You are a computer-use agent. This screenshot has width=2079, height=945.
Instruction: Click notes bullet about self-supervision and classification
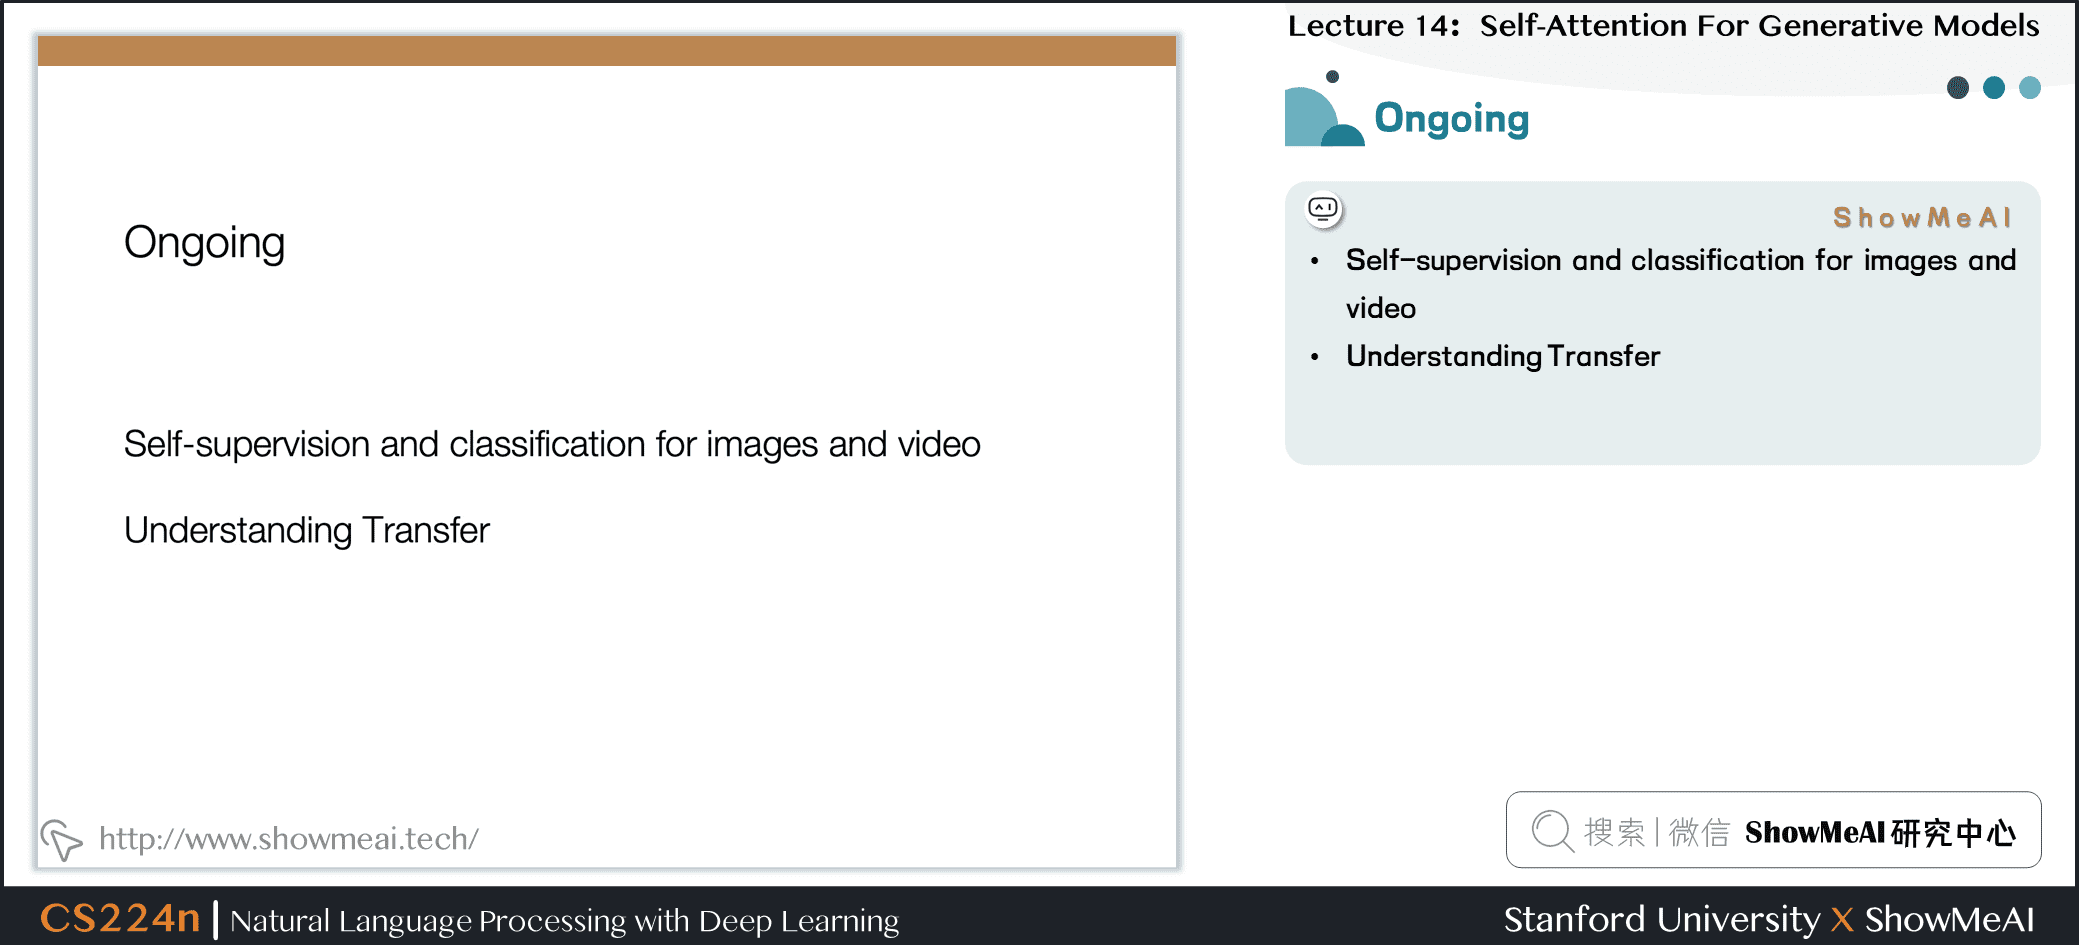(1680, 284)
